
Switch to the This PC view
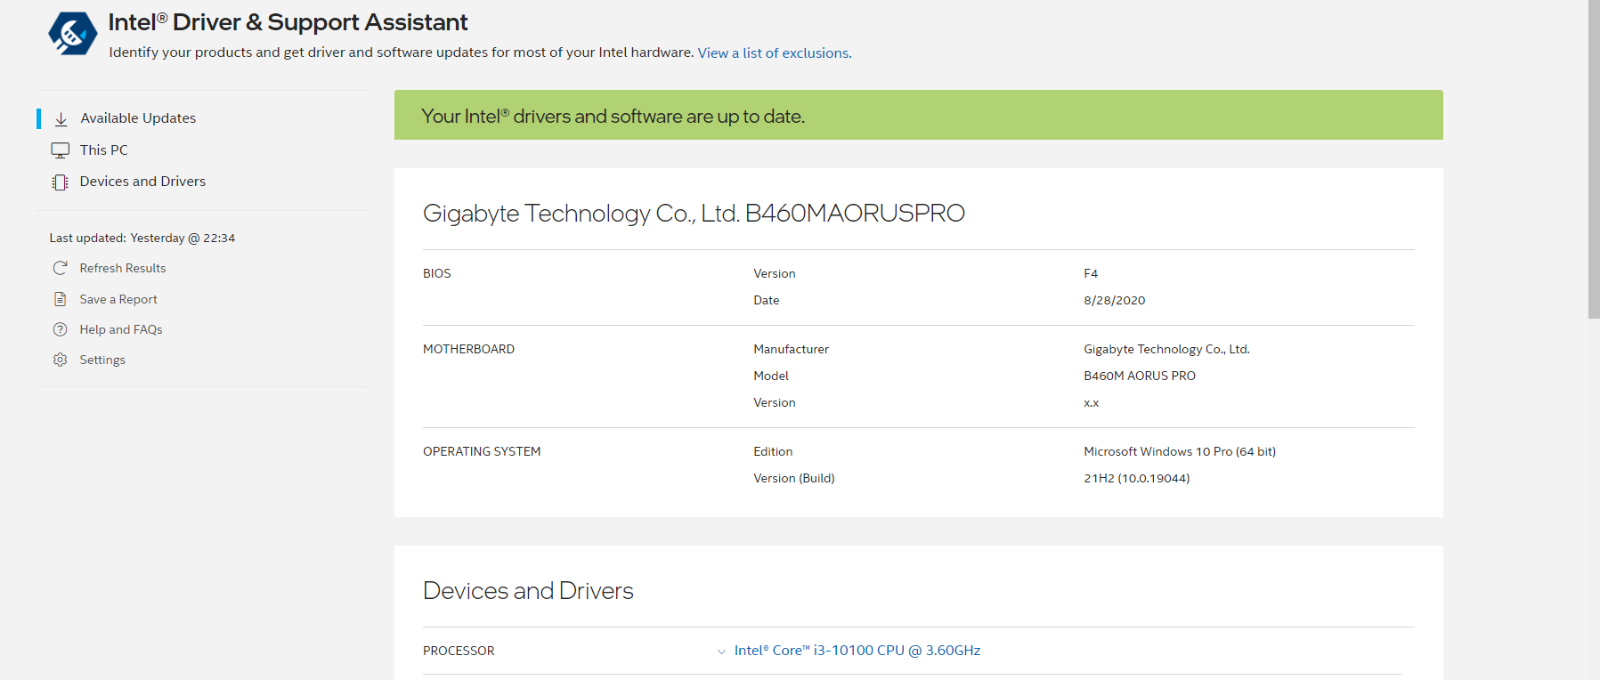pyautogui.click(x=104, y=150)
